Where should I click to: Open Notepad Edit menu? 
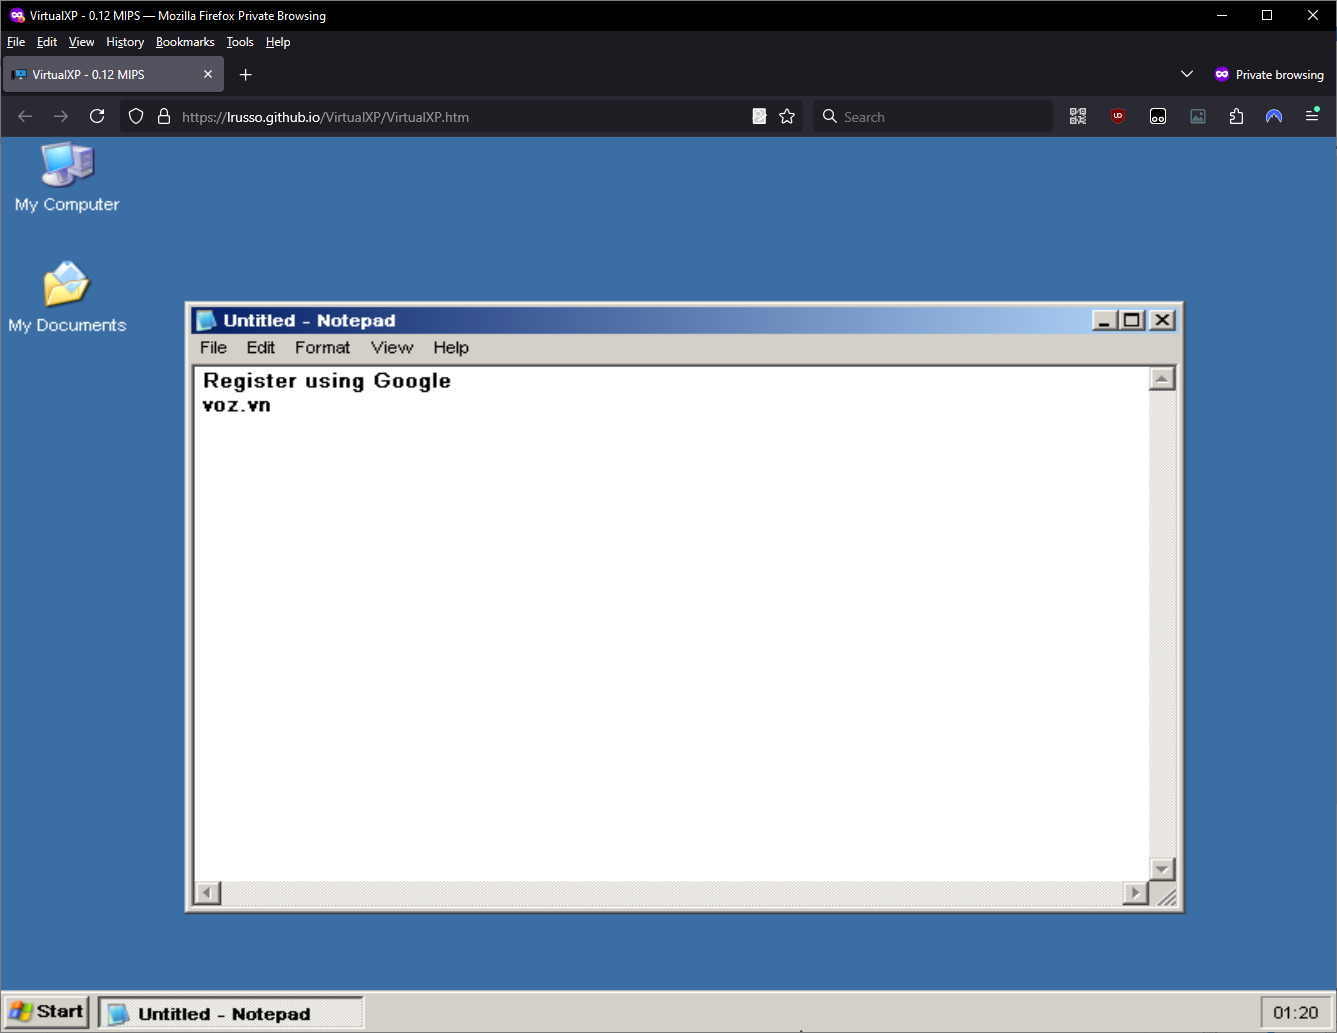(x=261, y=348)
